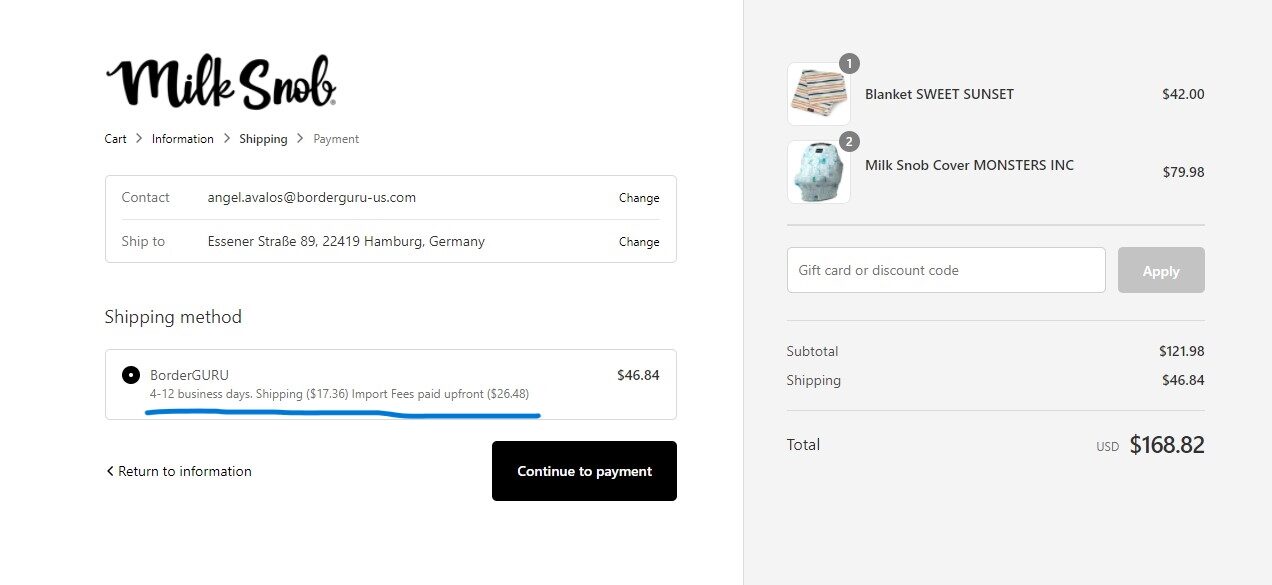Click the chevron after Cart breadcrumb
Screen dimensions: 1272x585
139,139
